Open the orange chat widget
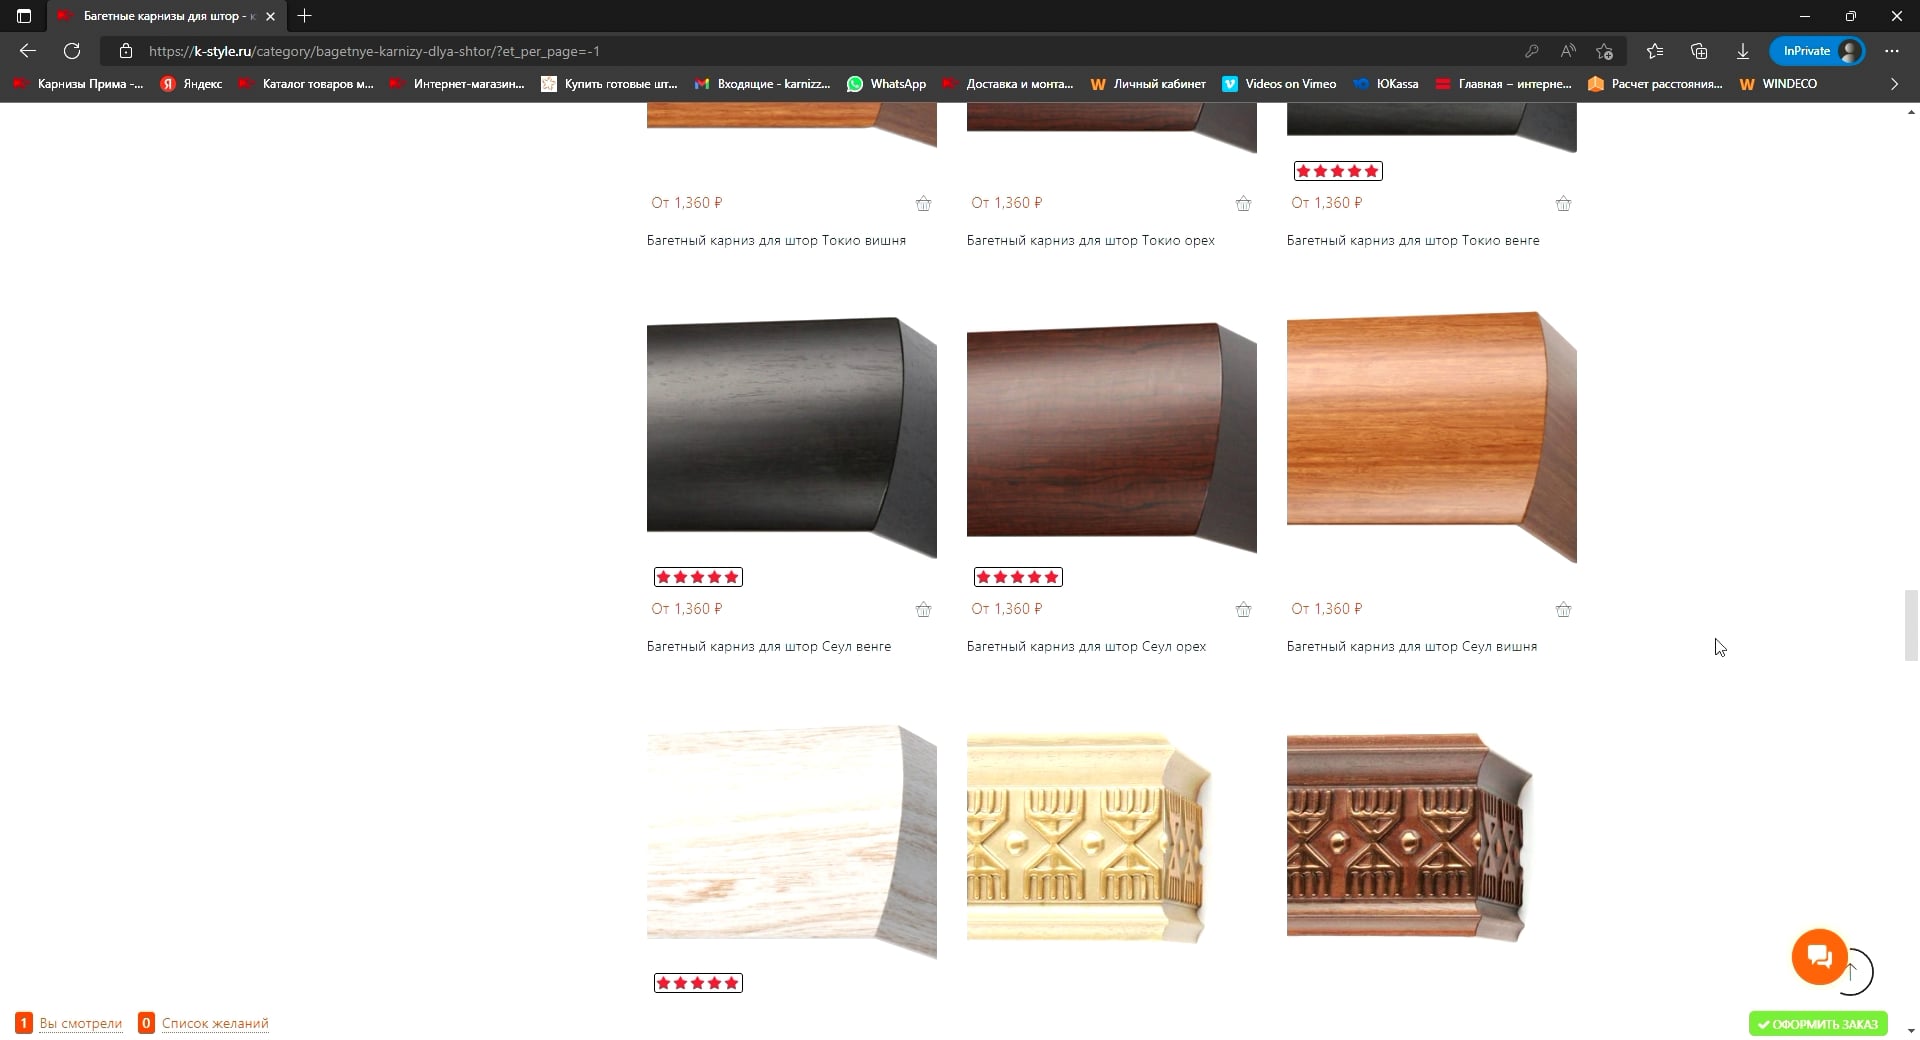 click(1819, 957)
